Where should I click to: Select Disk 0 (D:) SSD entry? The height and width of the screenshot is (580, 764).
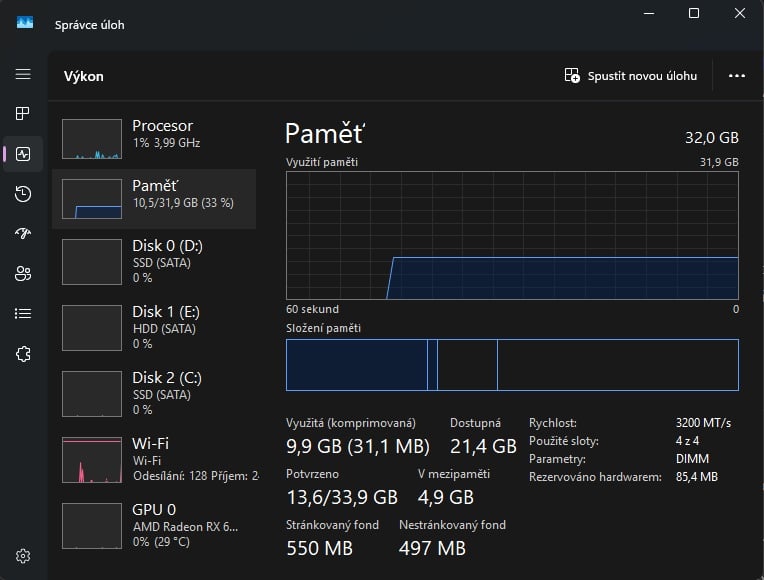(154, 261)
